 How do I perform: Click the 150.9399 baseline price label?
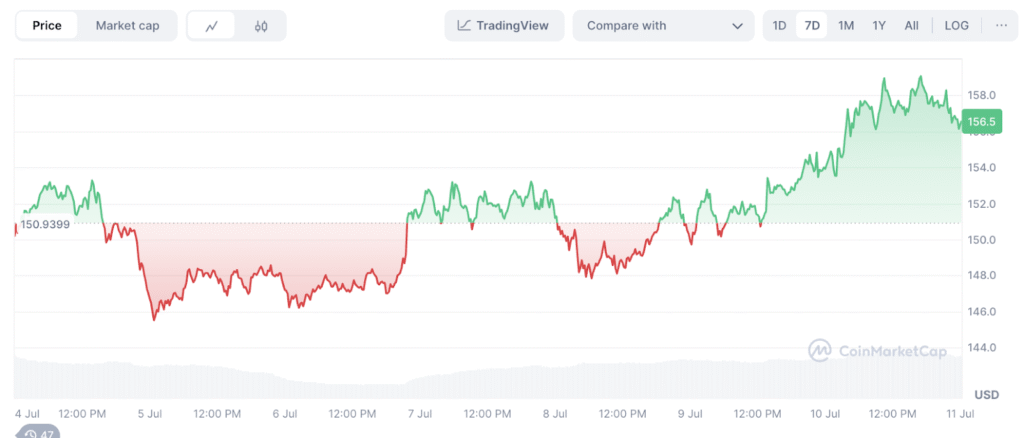tap(45, 224)
